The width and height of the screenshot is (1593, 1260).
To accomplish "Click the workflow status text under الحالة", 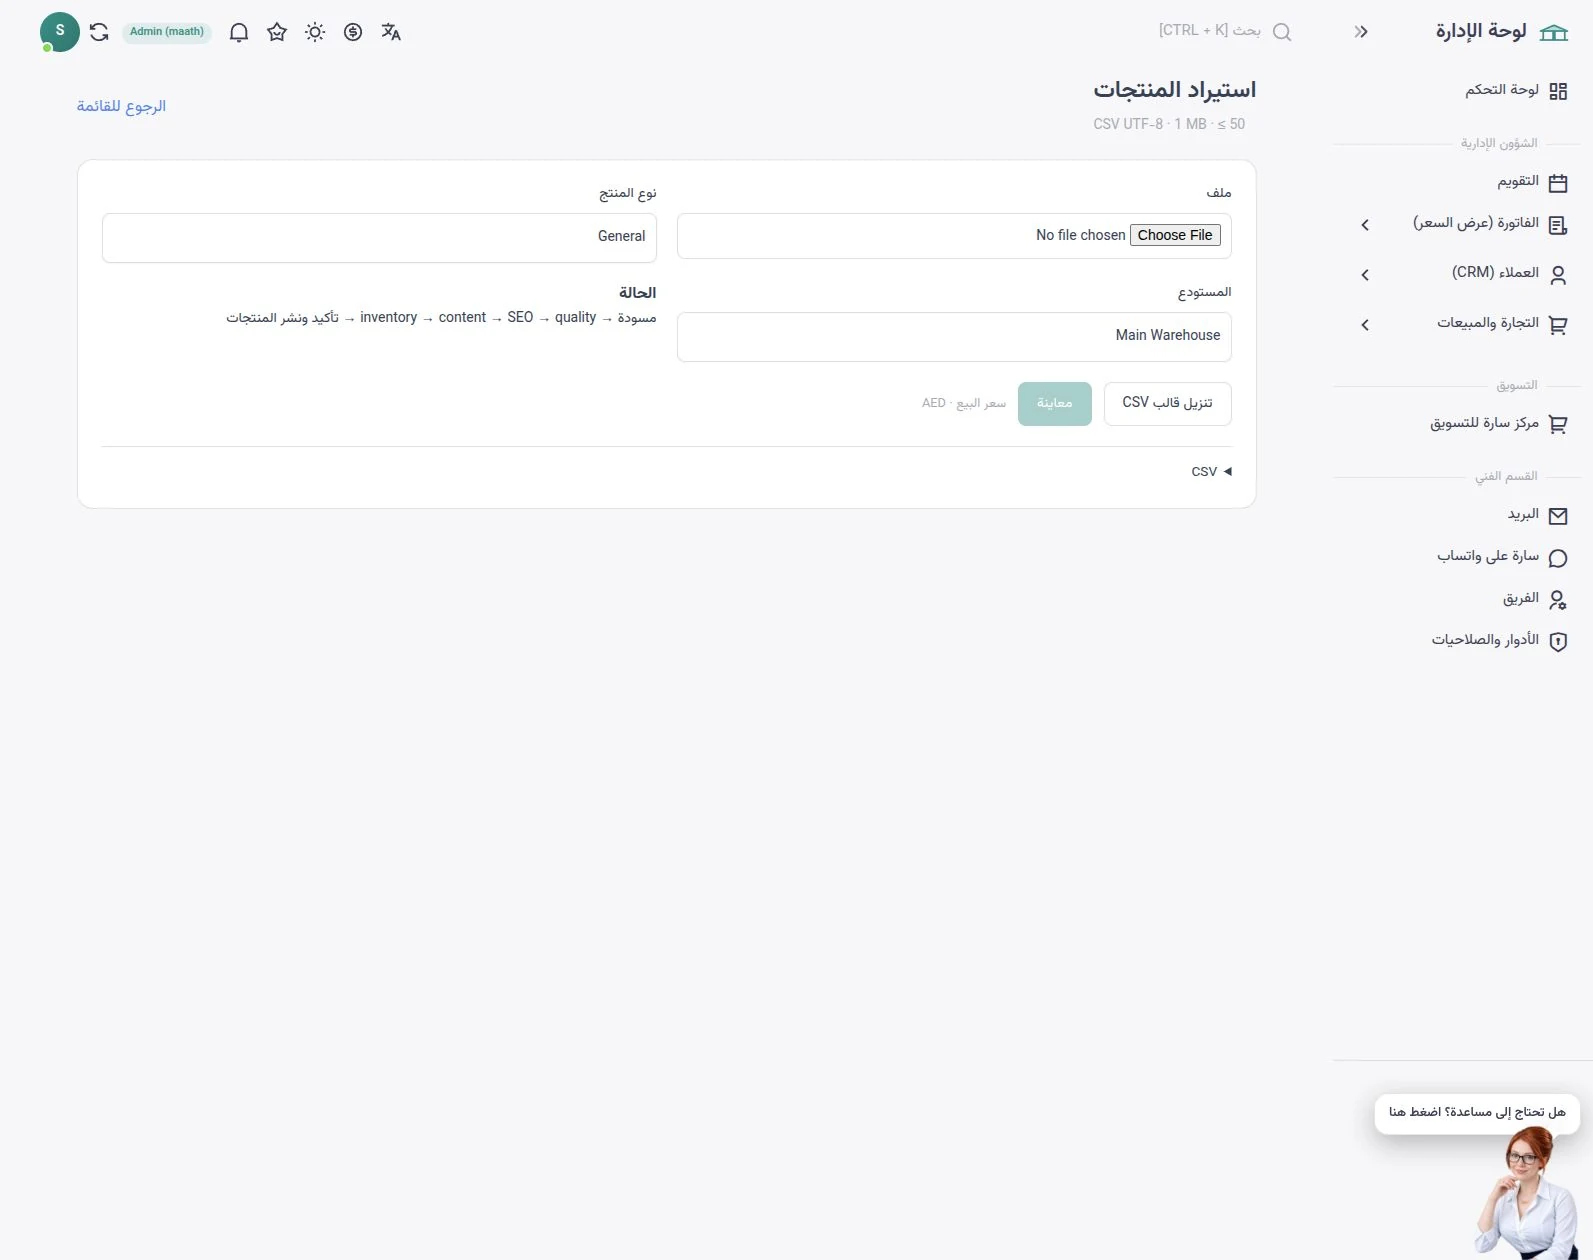I will pyautogui.click(x=441, y=318).
